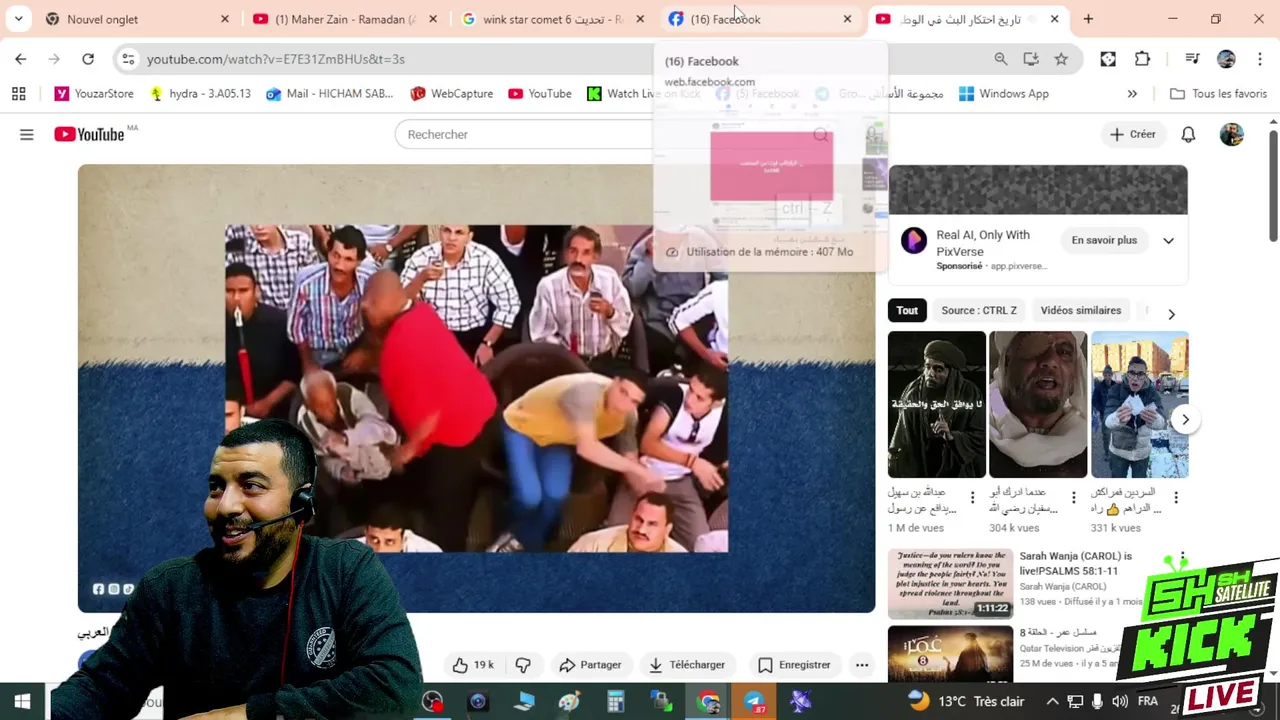
Task: Open Chrome from the taskbar
Action: pyautogui.click(x=708, y=702)
